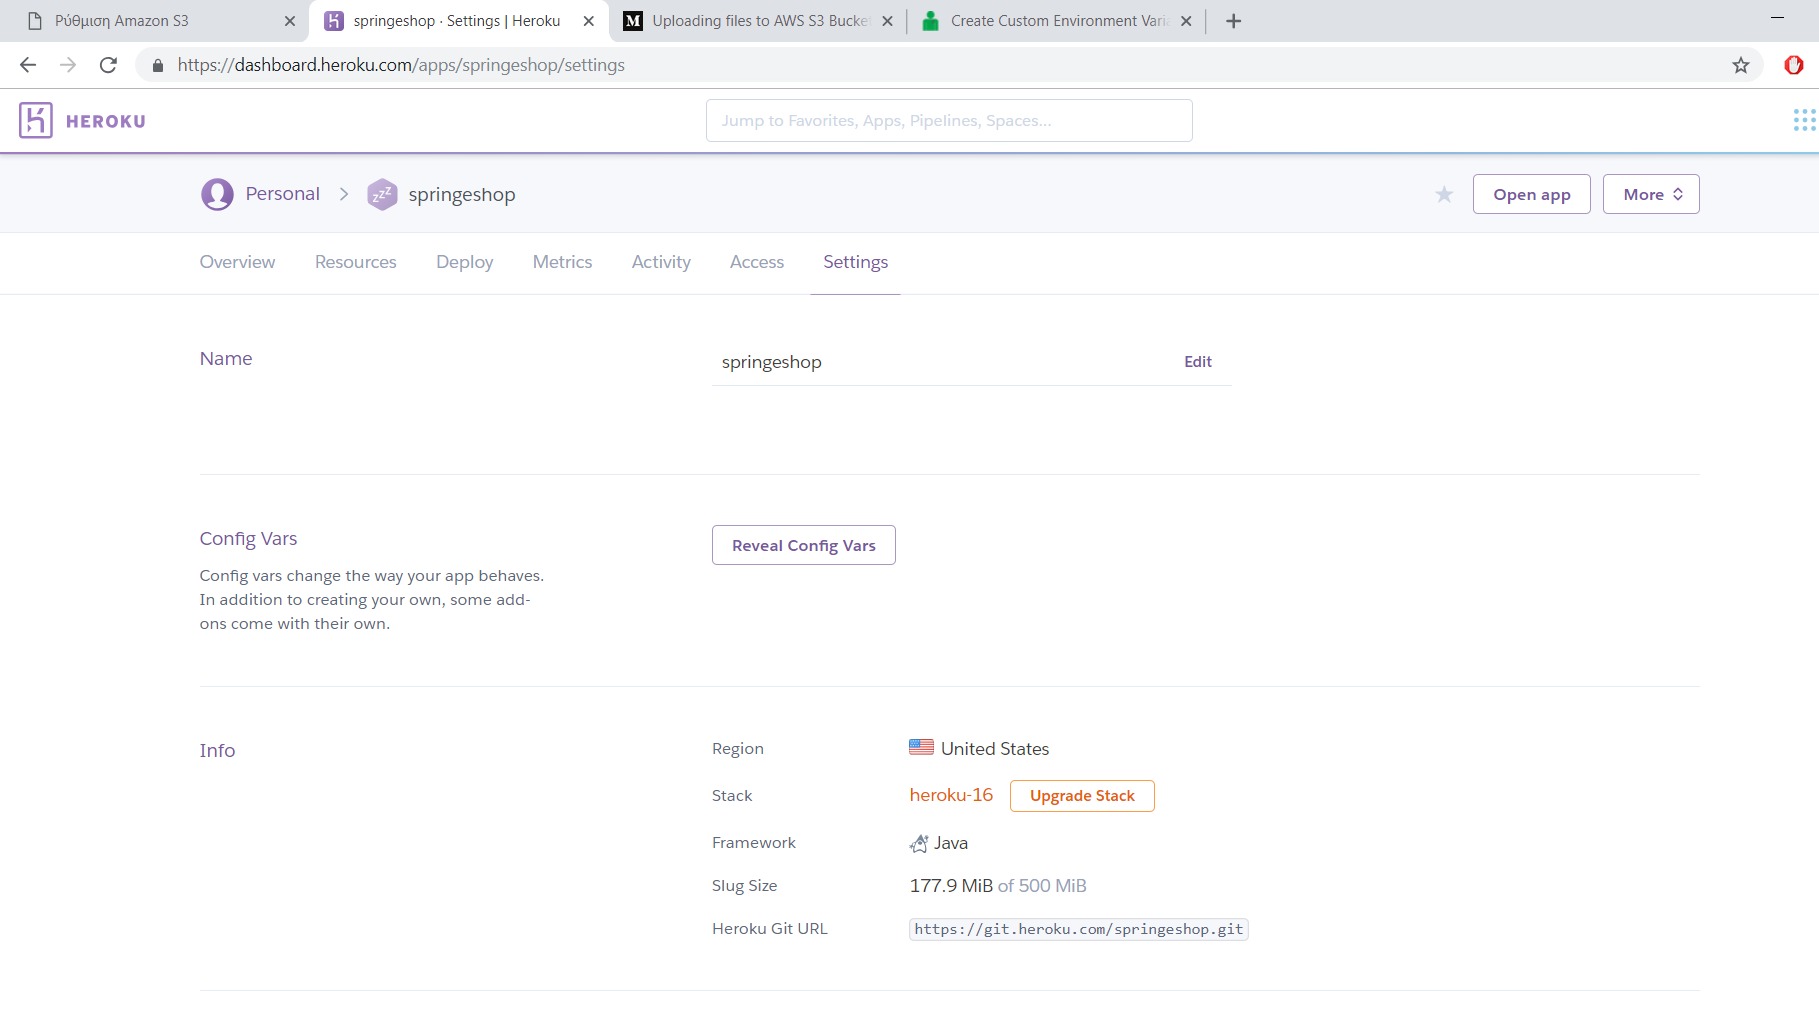Image resolution: width=1819 pixels, height=1023 pixels.
Task: Go back to the previous page
Action: 28,65
